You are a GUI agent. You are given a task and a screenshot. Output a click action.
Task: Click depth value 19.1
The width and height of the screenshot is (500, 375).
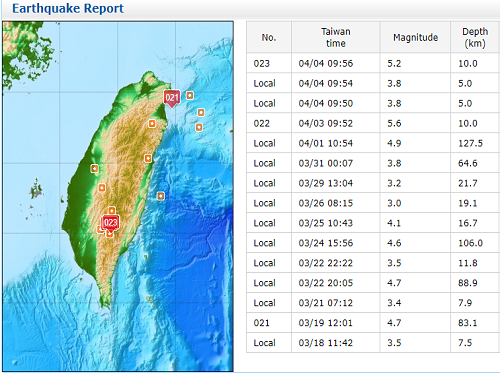pos(468,203)
